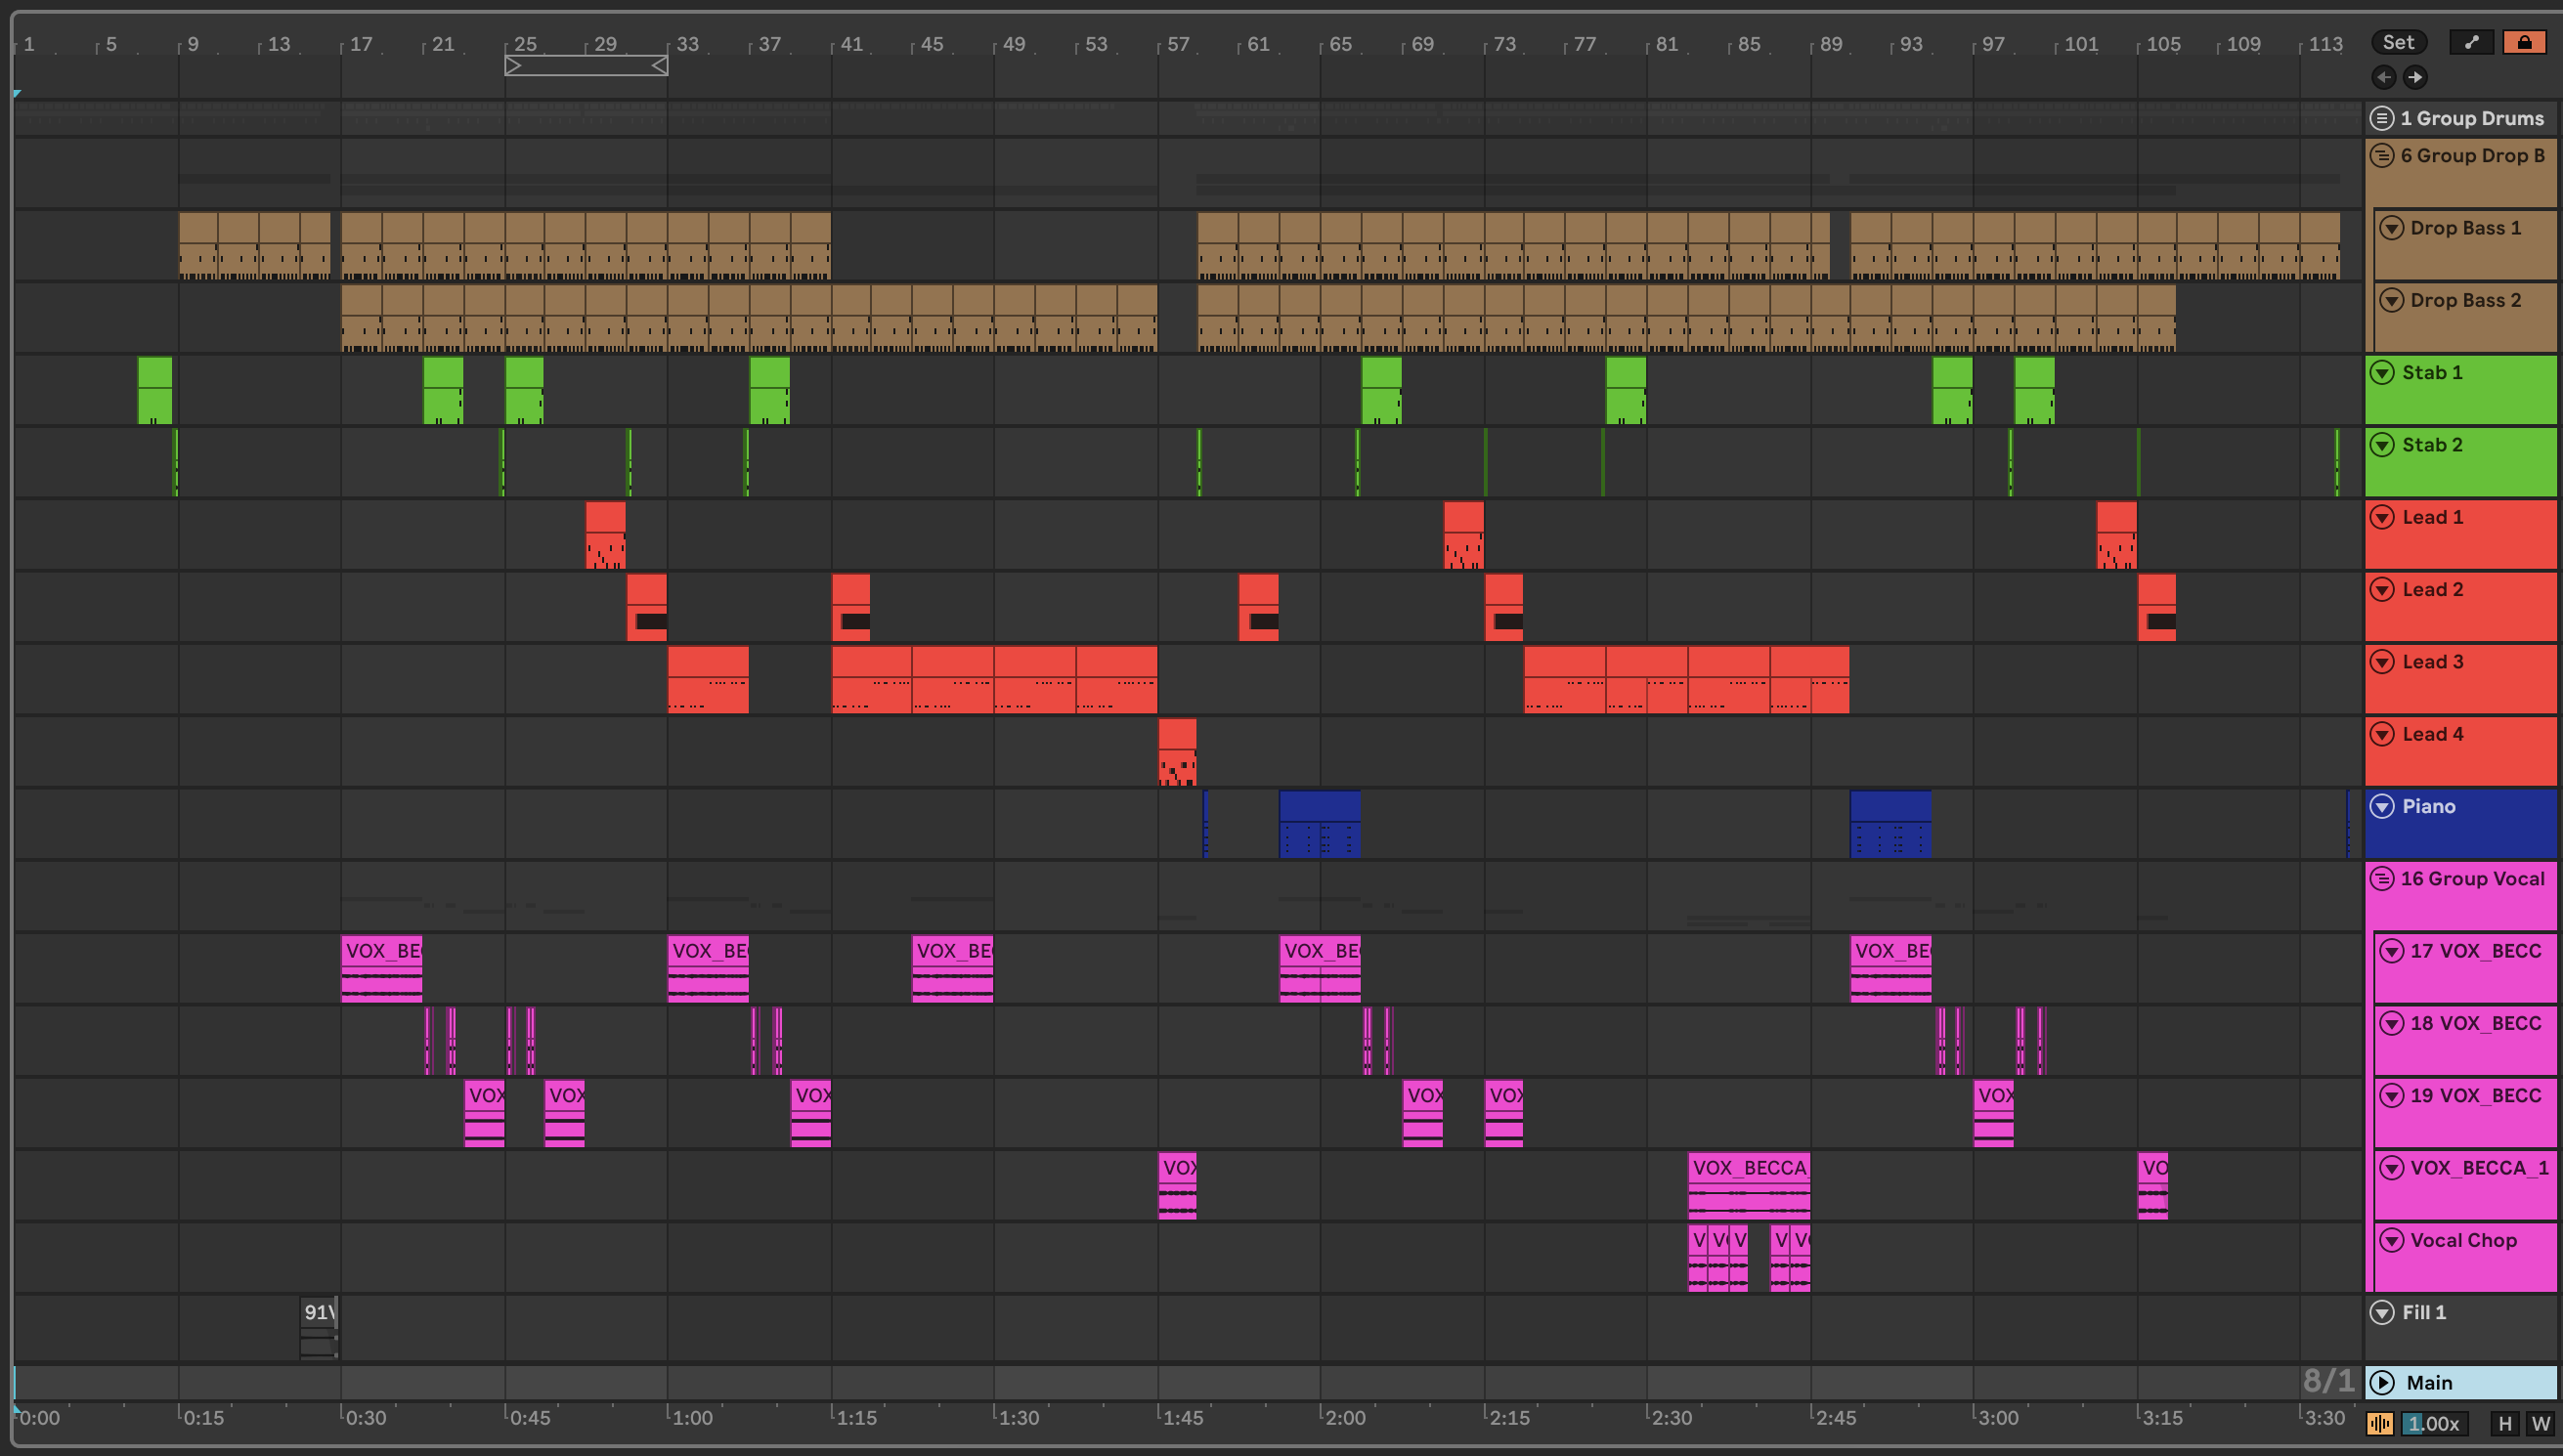Click the Set locator button
This screenshot has height=1456, width=2563.
click(2397, 42)
